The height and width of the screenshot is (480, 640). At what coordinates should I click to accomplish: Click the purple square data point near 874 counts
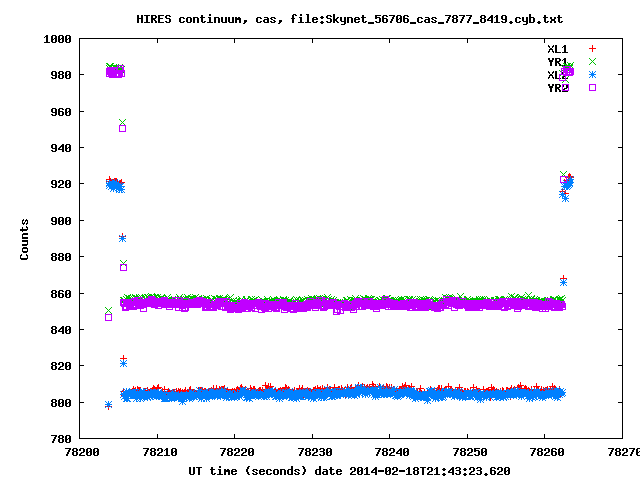point(123,267)
